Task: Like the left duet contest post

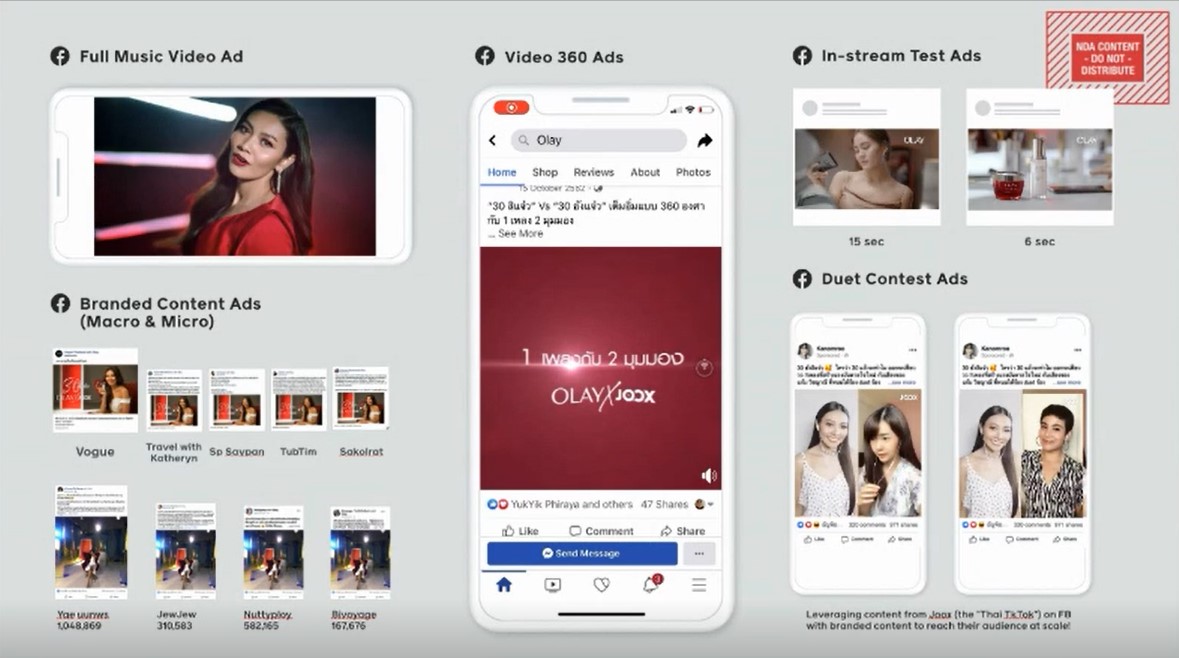Action: pos(814,539)
